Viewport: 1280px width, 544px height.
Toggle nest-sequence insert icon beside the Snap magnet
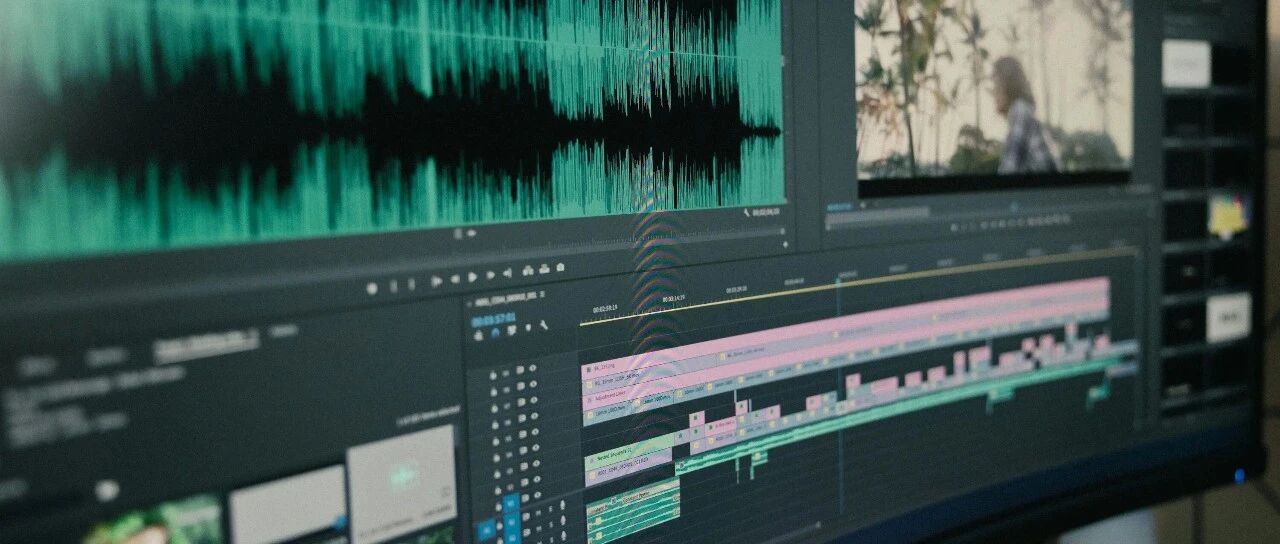point(478,336)
